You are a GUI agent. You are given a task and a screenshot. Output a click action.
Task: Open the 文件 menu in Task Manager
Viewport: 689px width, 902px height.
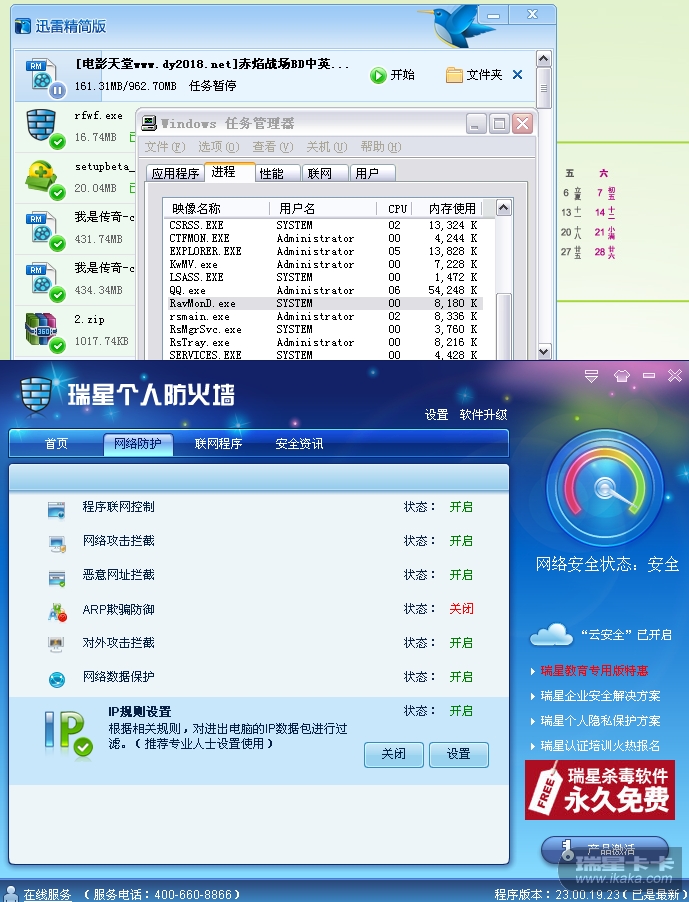(x=164, y=147)
